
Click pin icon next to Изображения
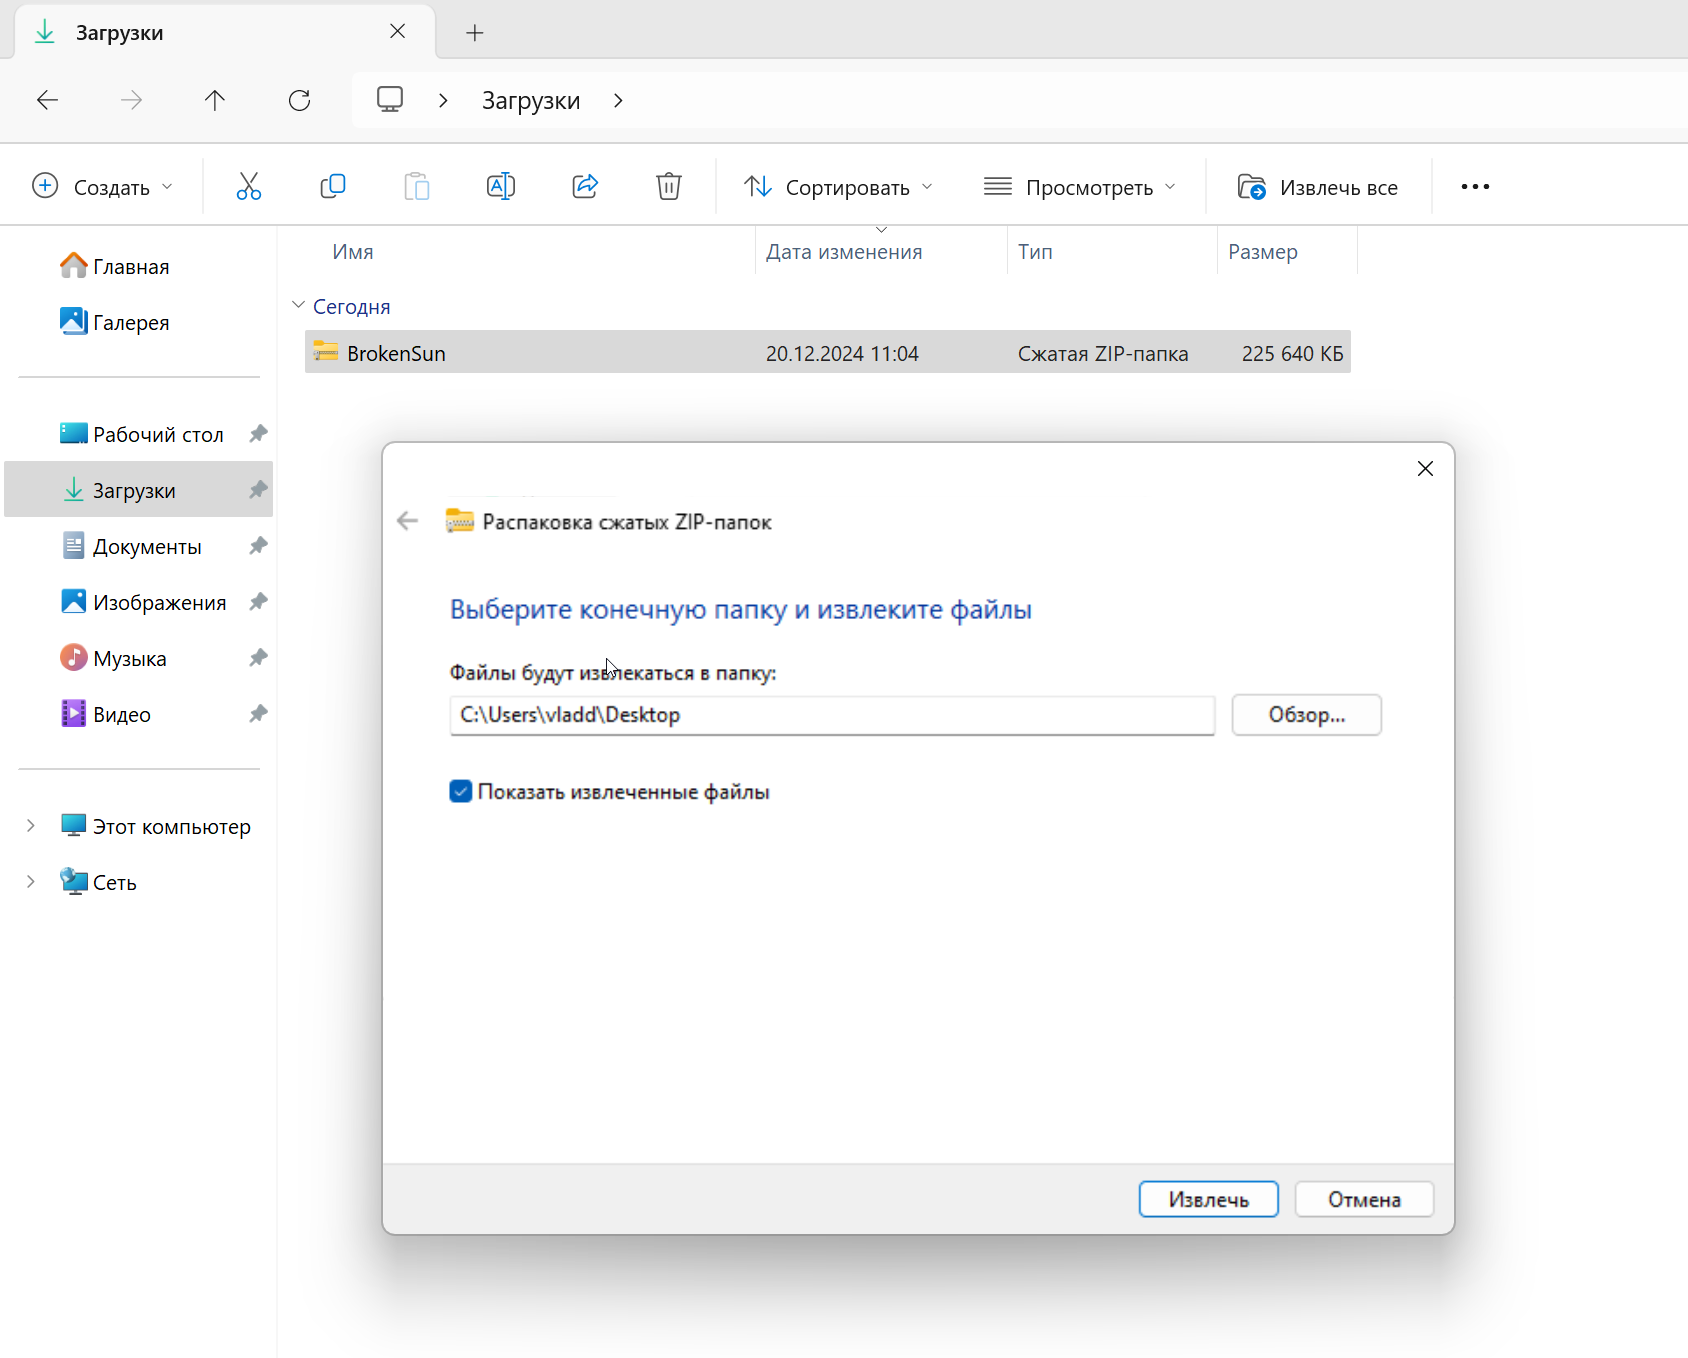click(x=258, y=602)
